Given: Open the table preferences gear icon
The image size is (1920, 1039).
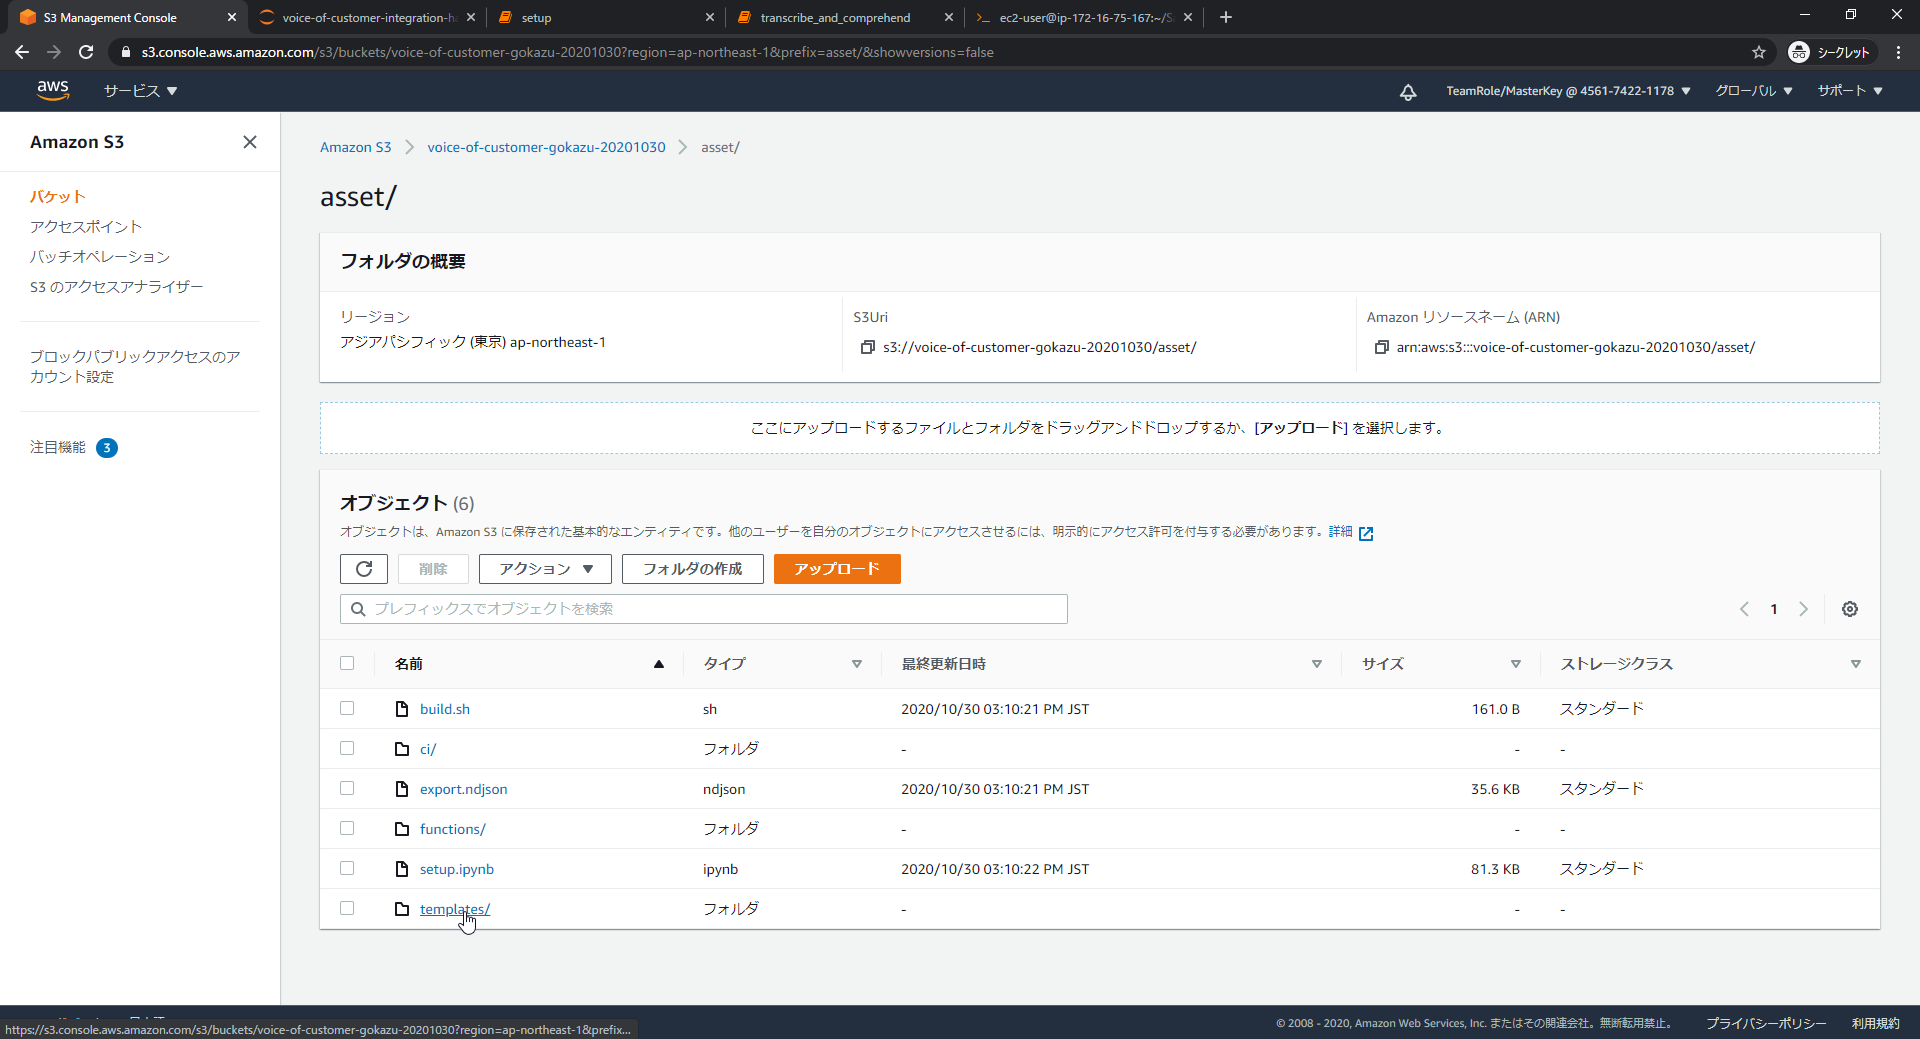Looking at the screenshot, I should pyautogui.click(x=1850, y=609).
